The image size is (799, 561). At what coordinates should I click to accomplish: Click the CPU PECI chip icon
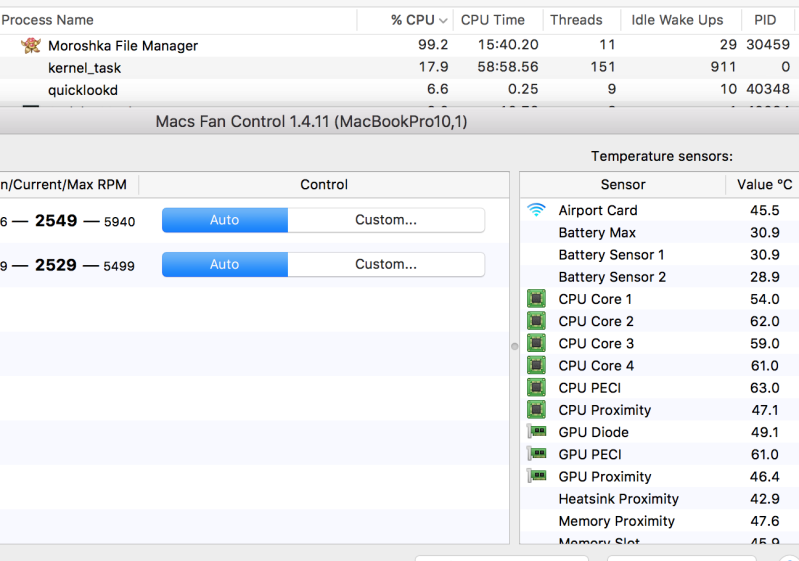[537, 388]
